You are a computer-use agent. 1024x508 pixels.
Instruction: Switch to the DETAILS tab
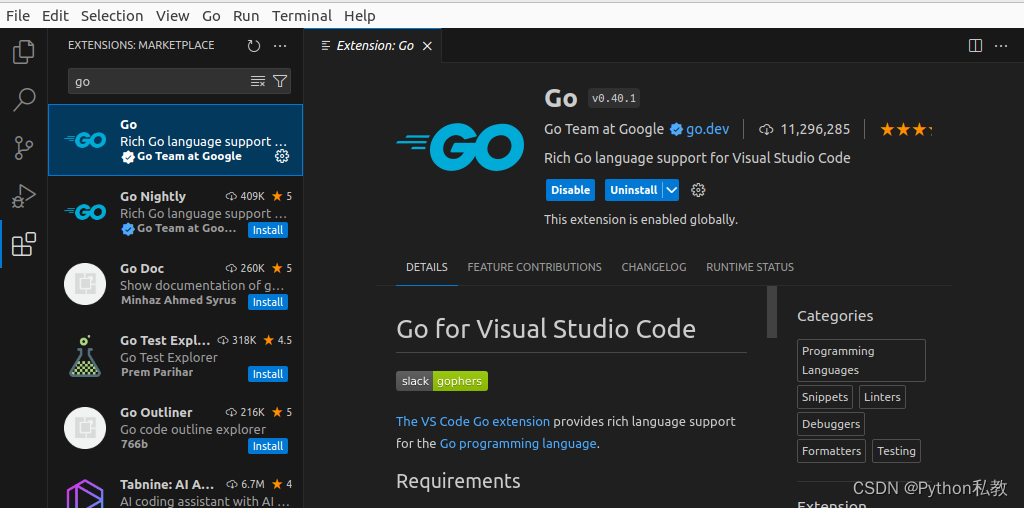click(426, 267)
